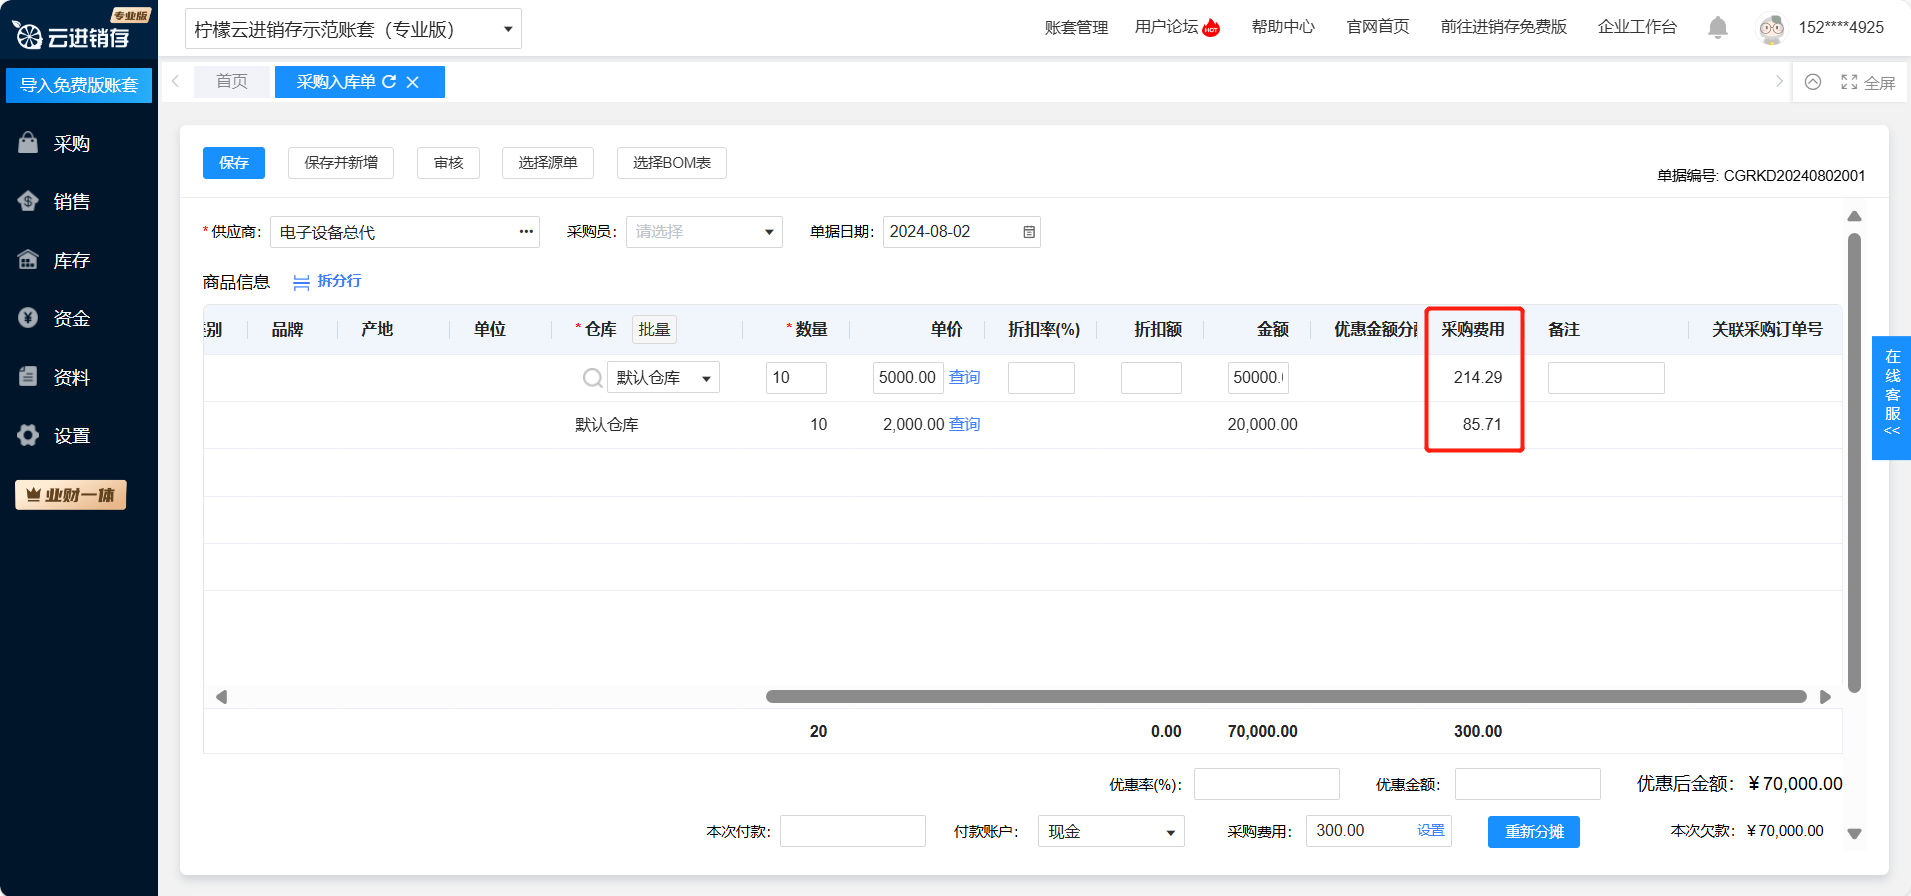Focus the 金额 field in first row
This screenshot has height=896, width=1911.
1258,377
